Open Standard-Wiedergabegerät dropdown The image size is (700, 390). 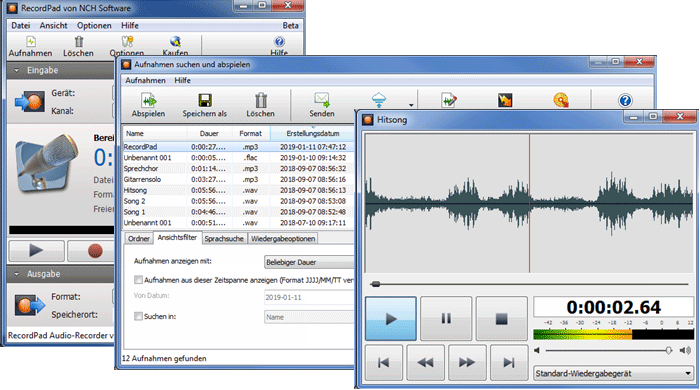tap(613, 373)
